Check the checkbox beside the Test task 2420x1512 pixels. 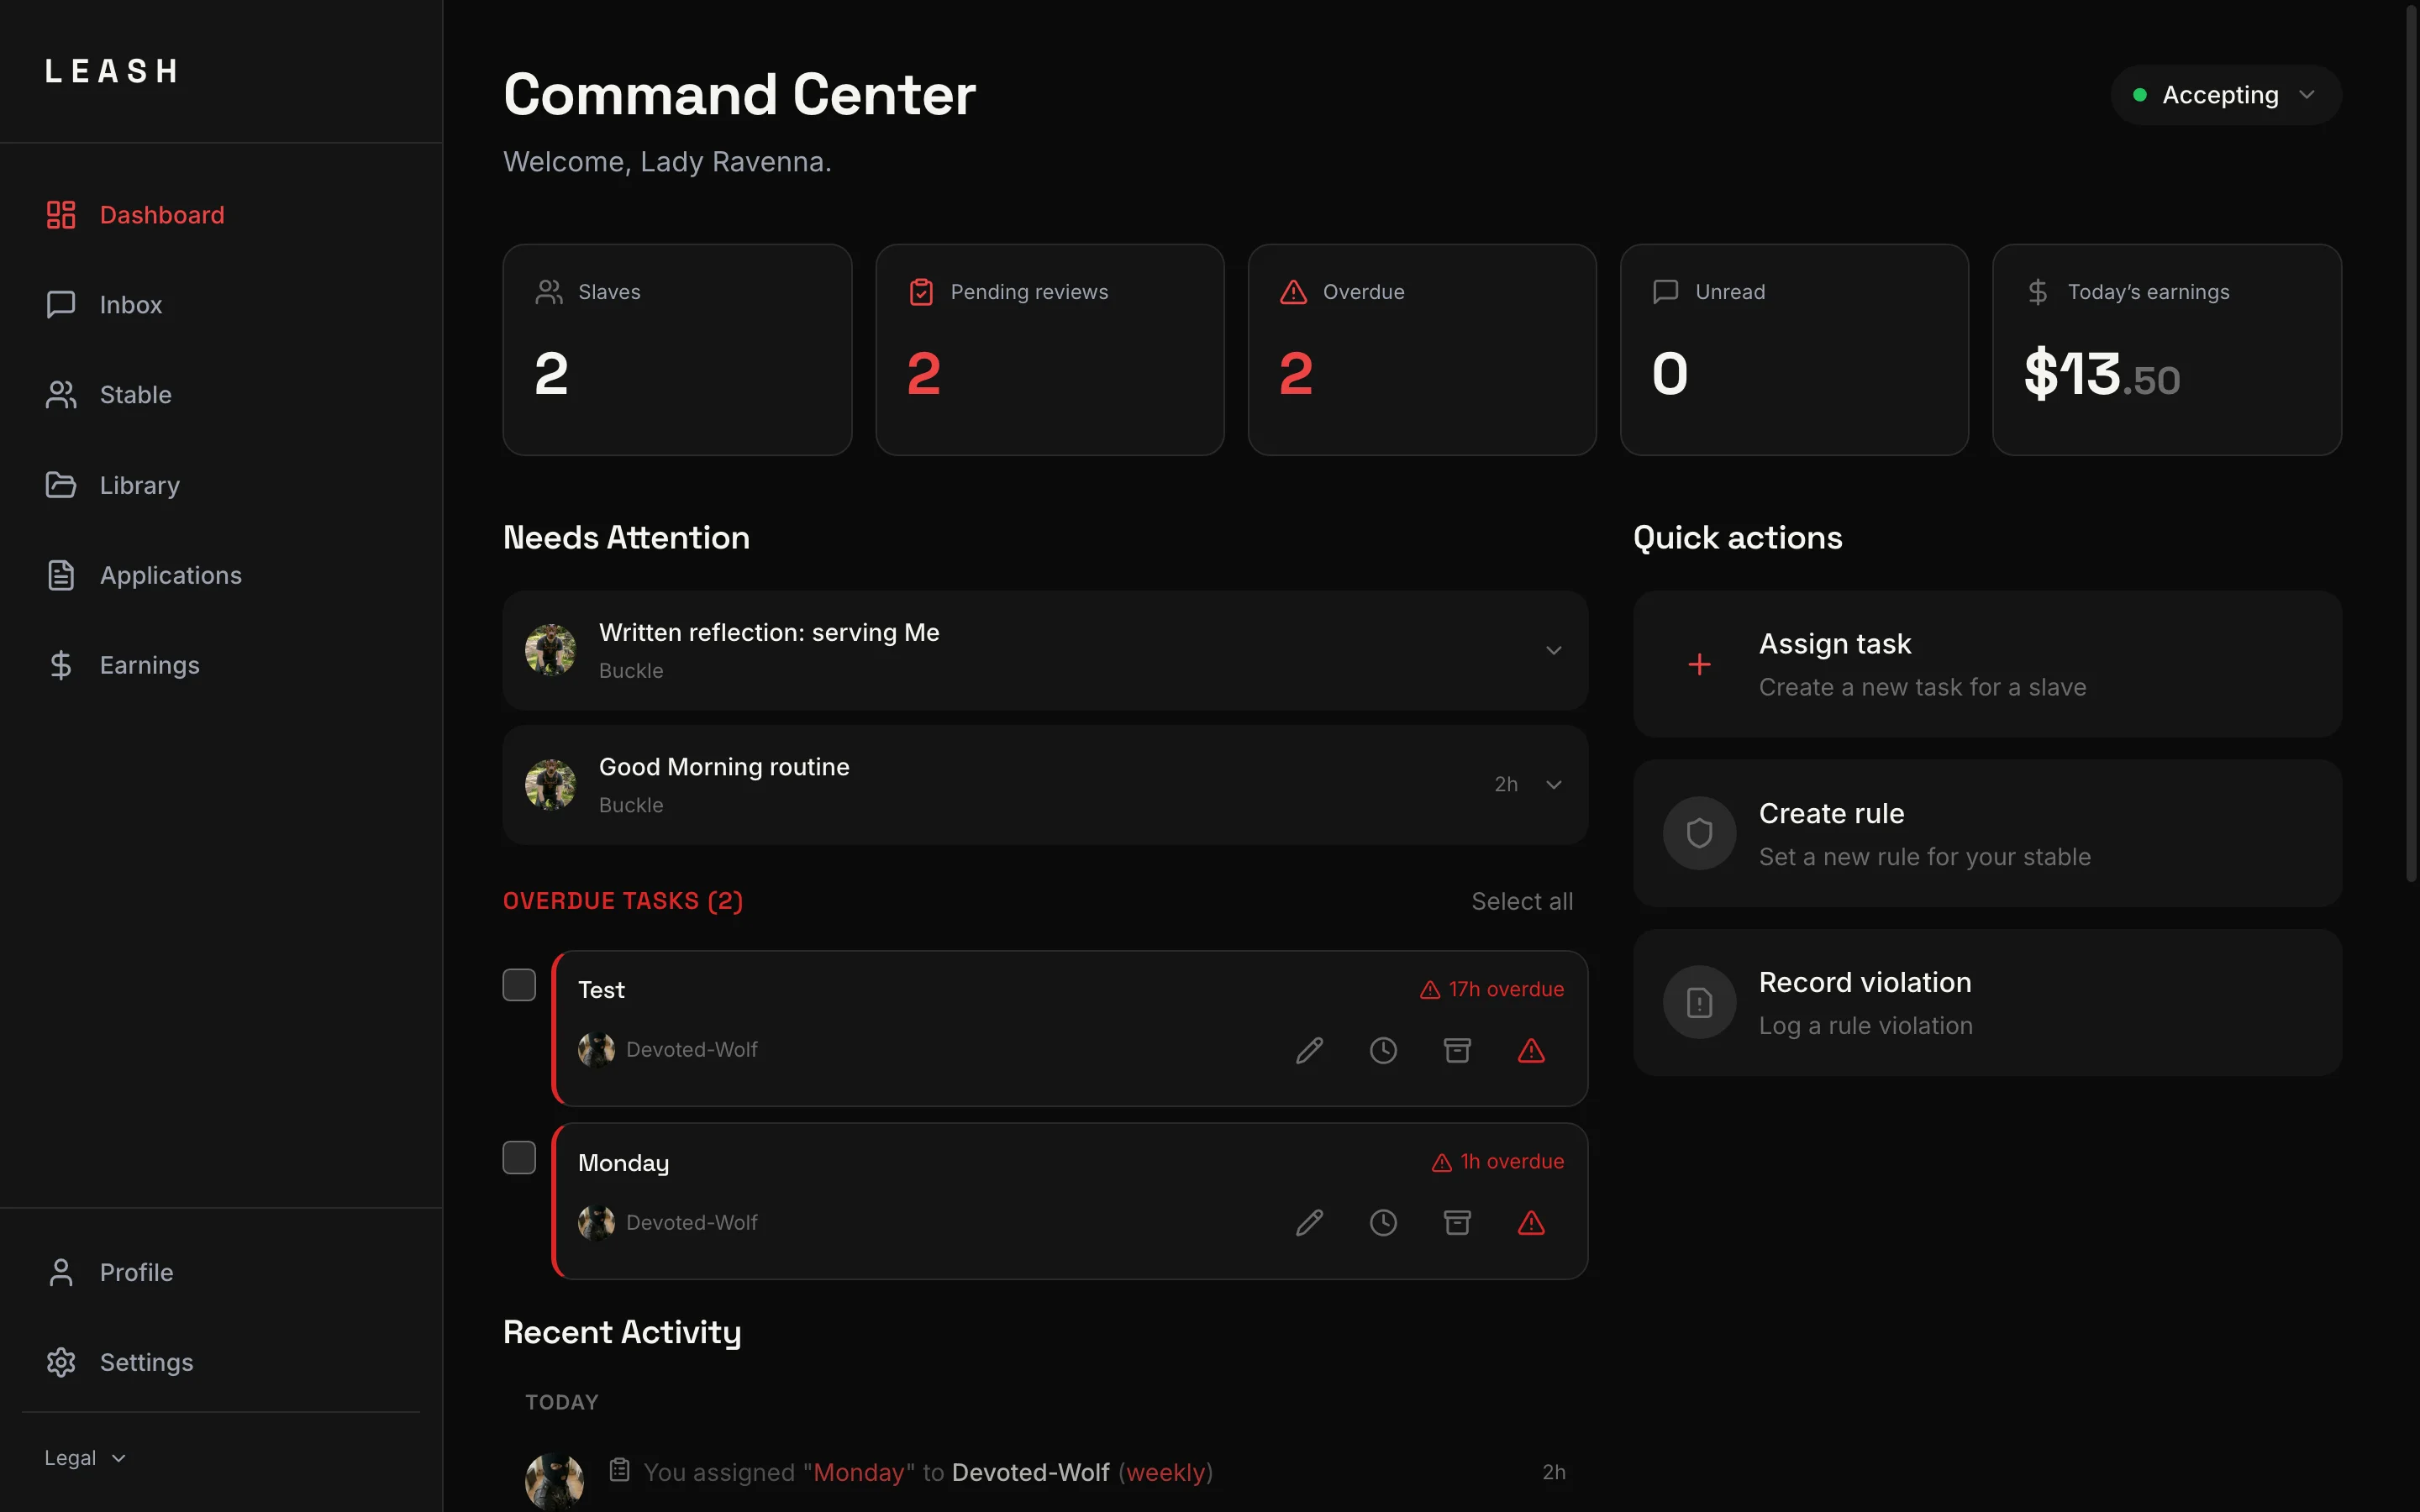click(x=519, y=985)
